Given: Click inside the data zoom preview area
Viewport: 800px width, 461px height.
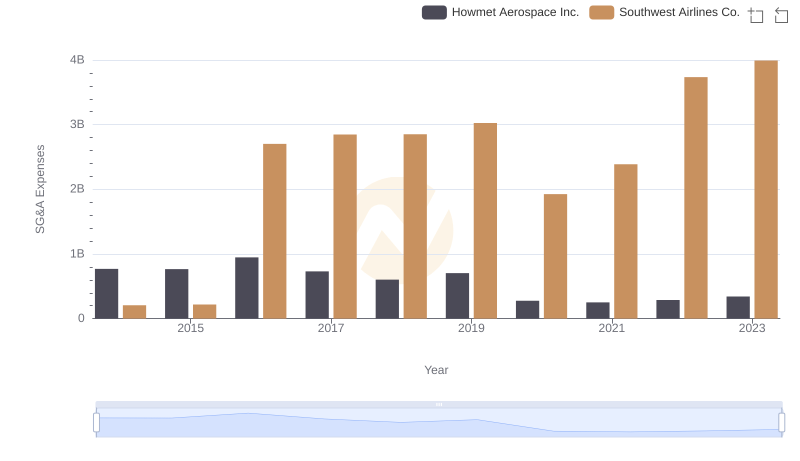Looking at the screenshot, I should click(x=439, y=423).
